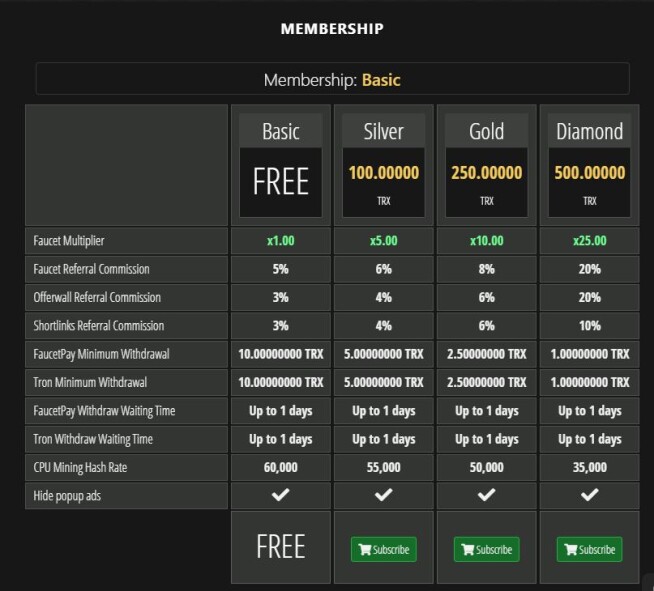Click the Faucet Referral Commission row label
The height and width of the screenshot is (591, 654).
click(91, 269)
